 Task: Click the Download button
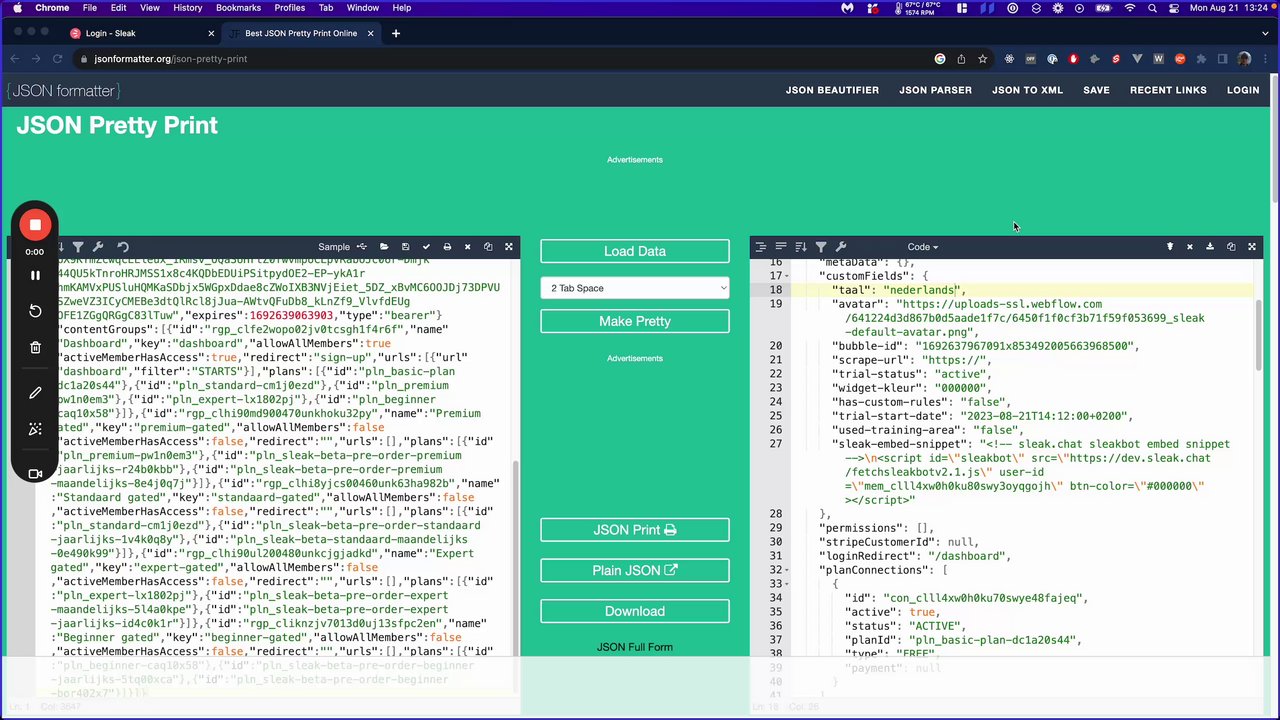(635, 611)
